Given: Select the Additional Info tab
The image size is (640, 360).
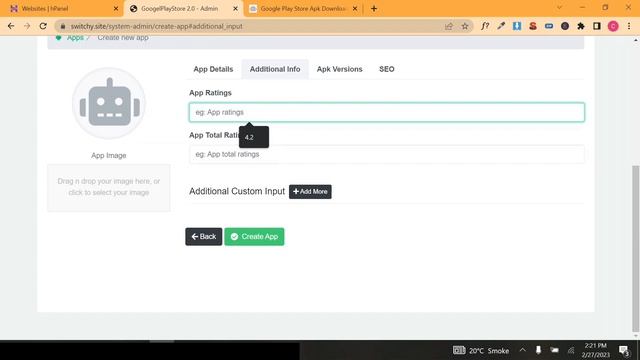Looking at the screenshot, I should tap(275, 69).
